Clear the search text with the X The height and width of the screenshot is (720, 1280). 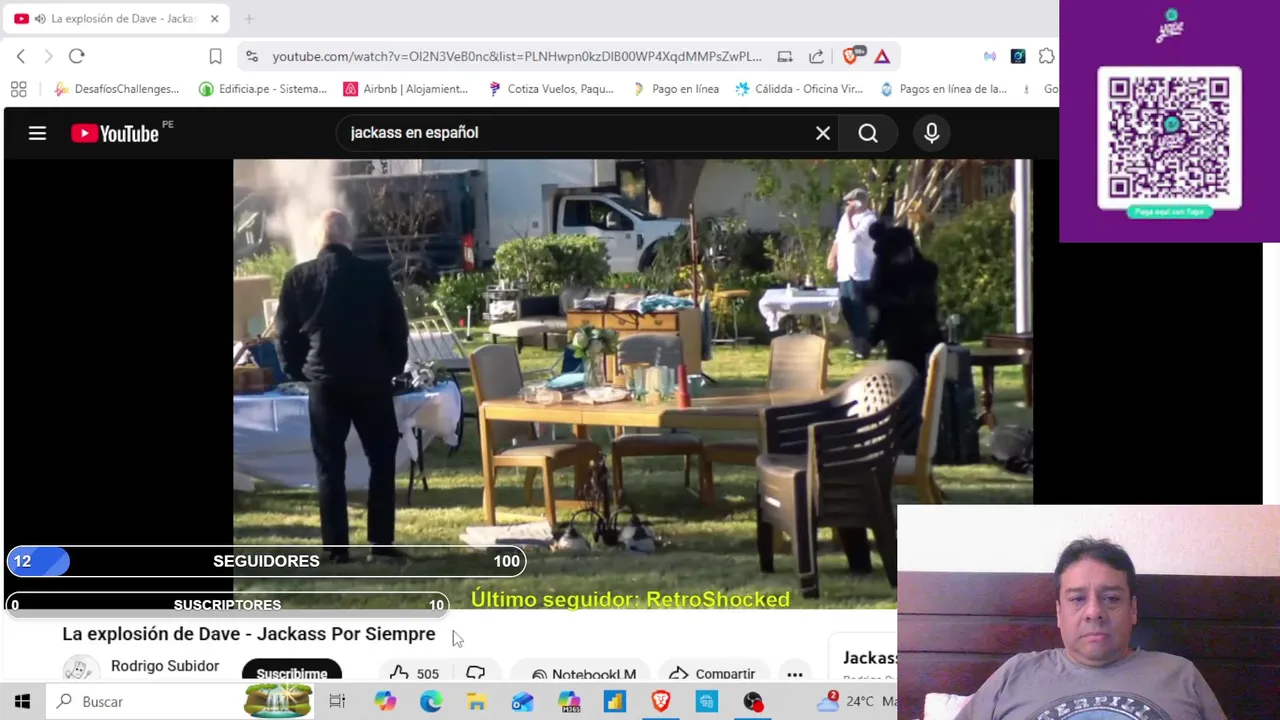pos(823,133)
